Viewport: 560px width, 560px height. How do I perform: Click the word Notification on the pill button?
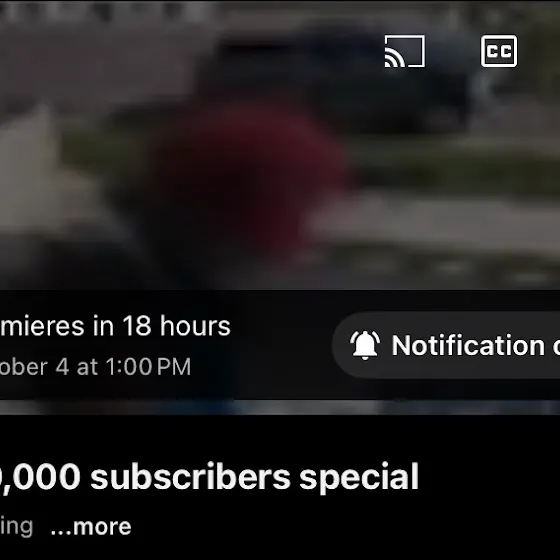(x=468, y=345)
